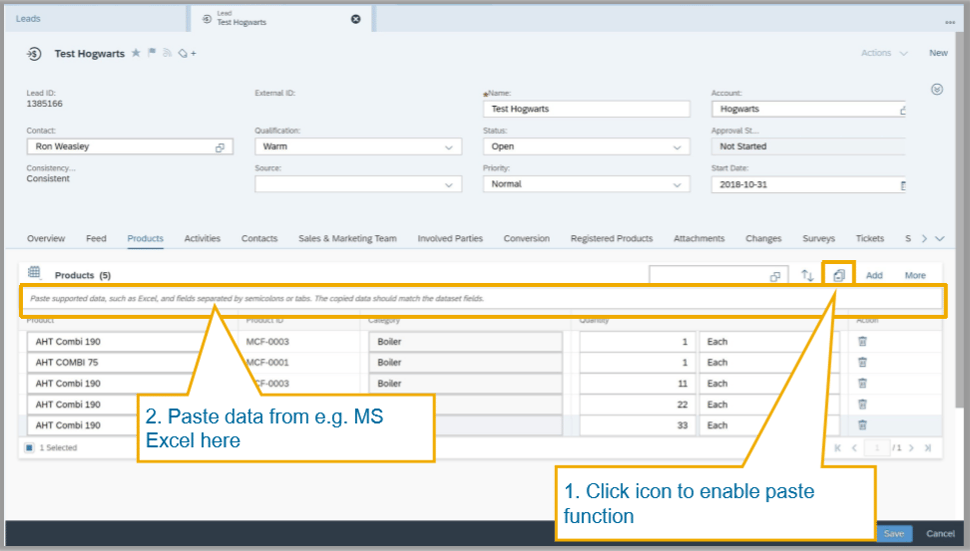Follow the lead feed icon
This screenshot has height=551, width=970.
(x=167, y=53)
